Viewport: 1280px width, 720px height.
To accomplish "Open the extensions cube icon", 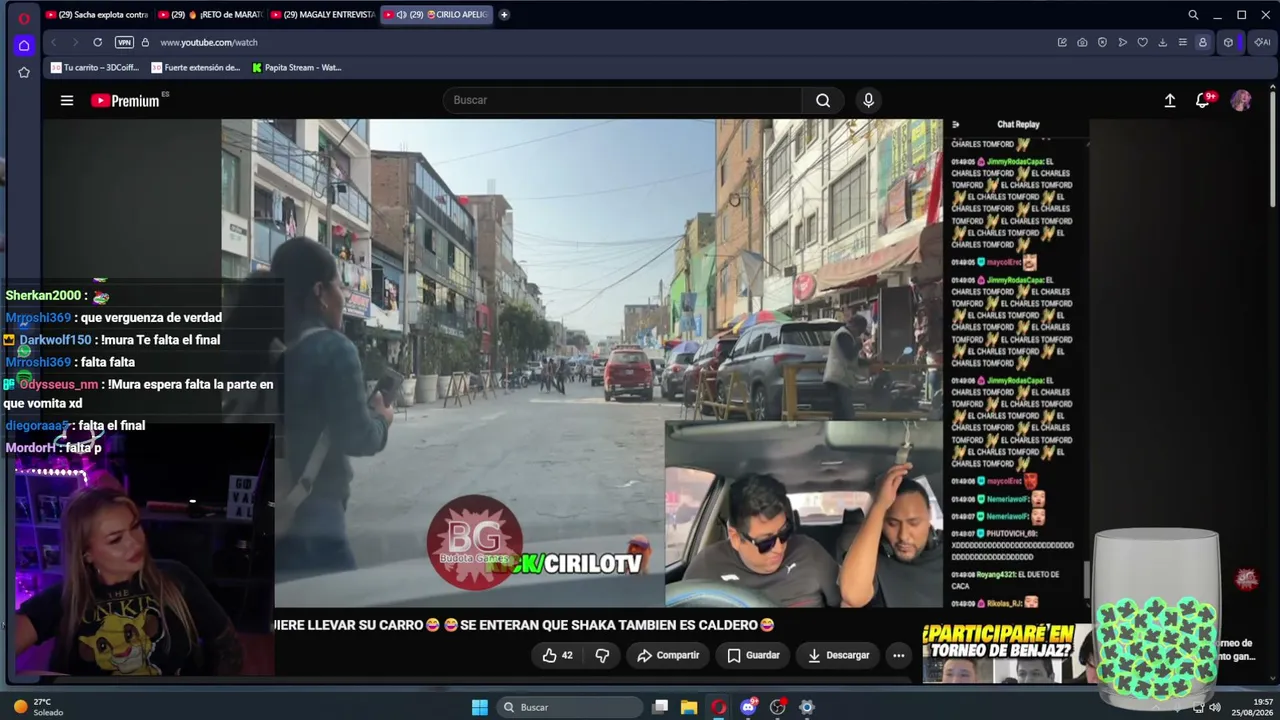I will click(1229, 42).
